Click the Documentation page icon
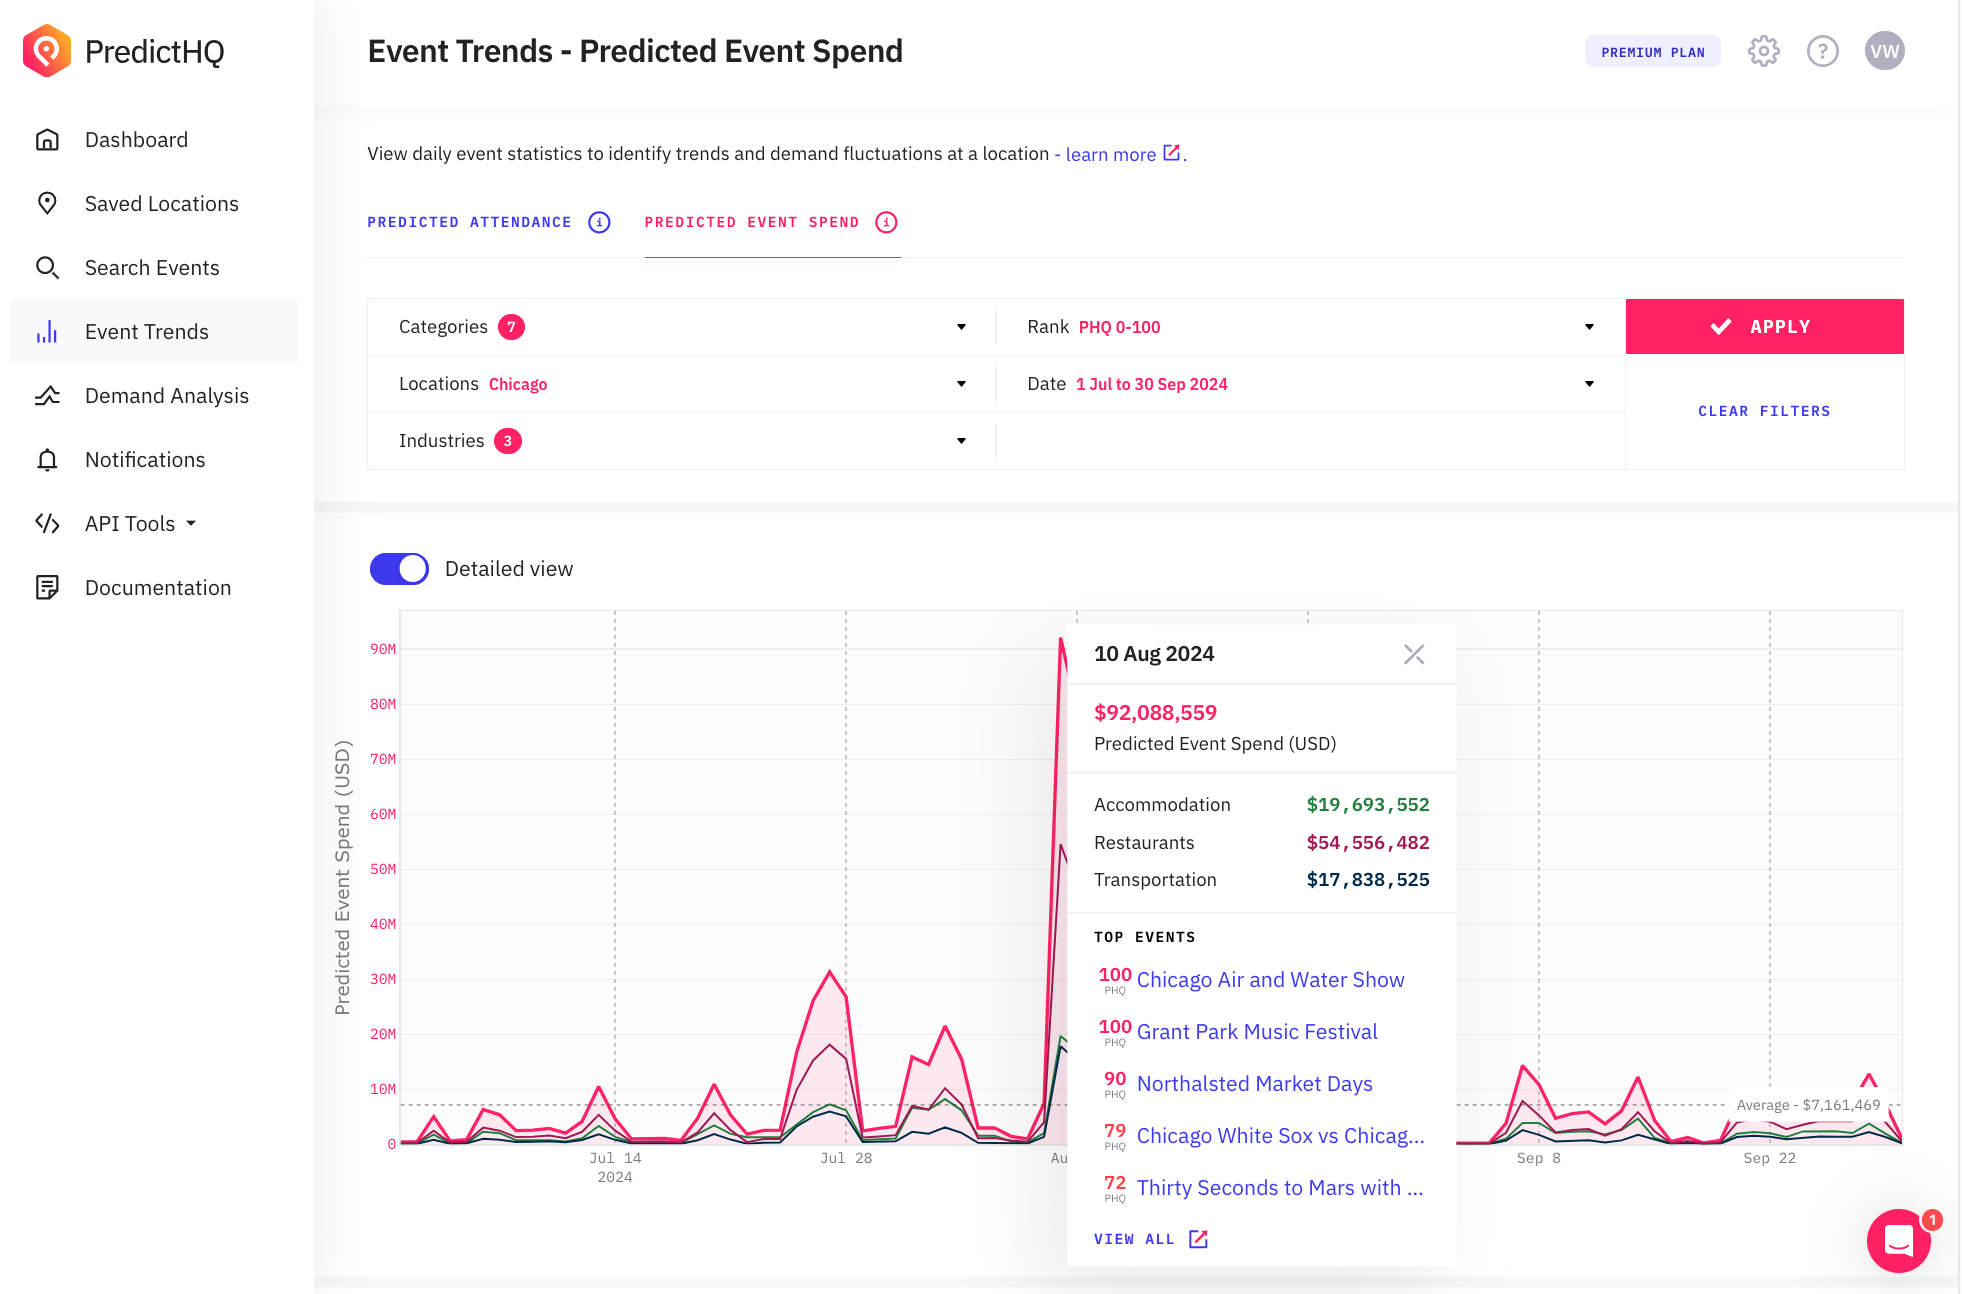Viewport: 1962px width, 1294px height. tap(47, 588)
